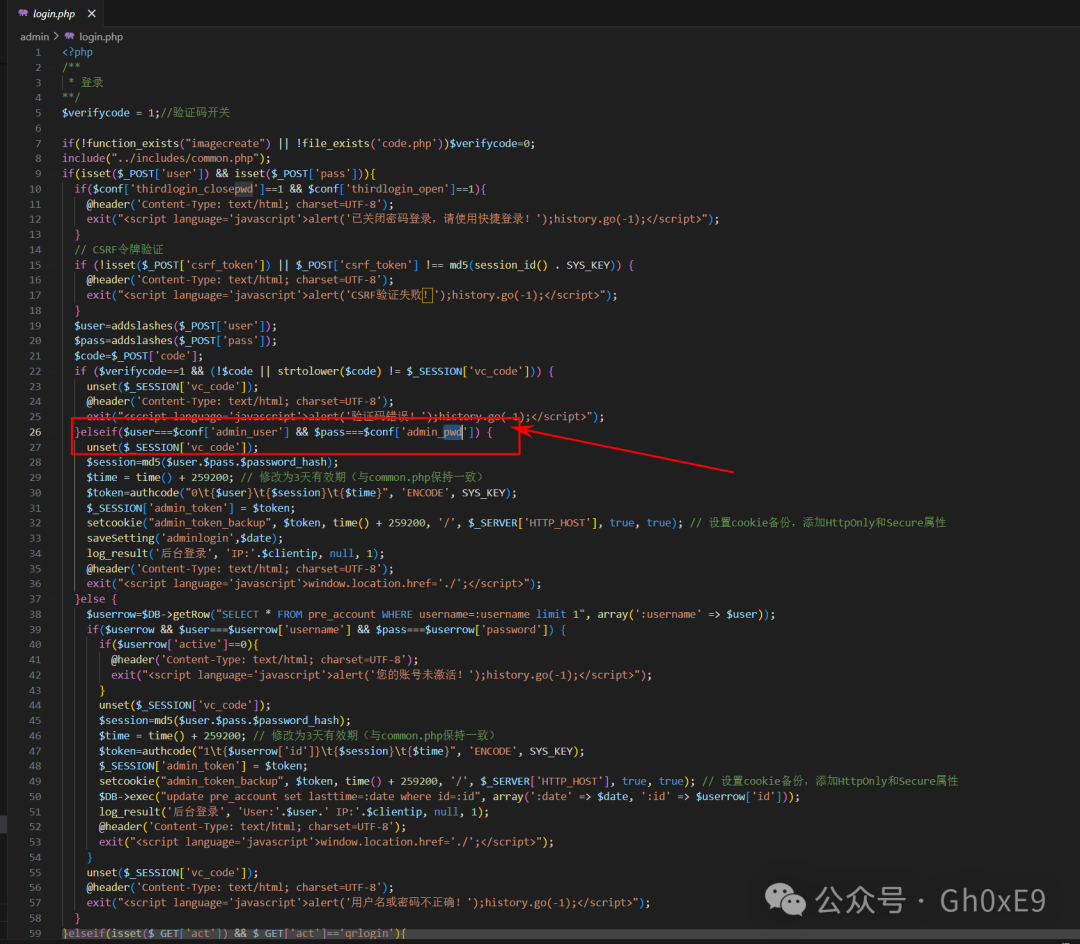The width and height of the screenshot is (1080, 944).
Task: Click '$DB->exec' on line 50
Action: [129, 797]
